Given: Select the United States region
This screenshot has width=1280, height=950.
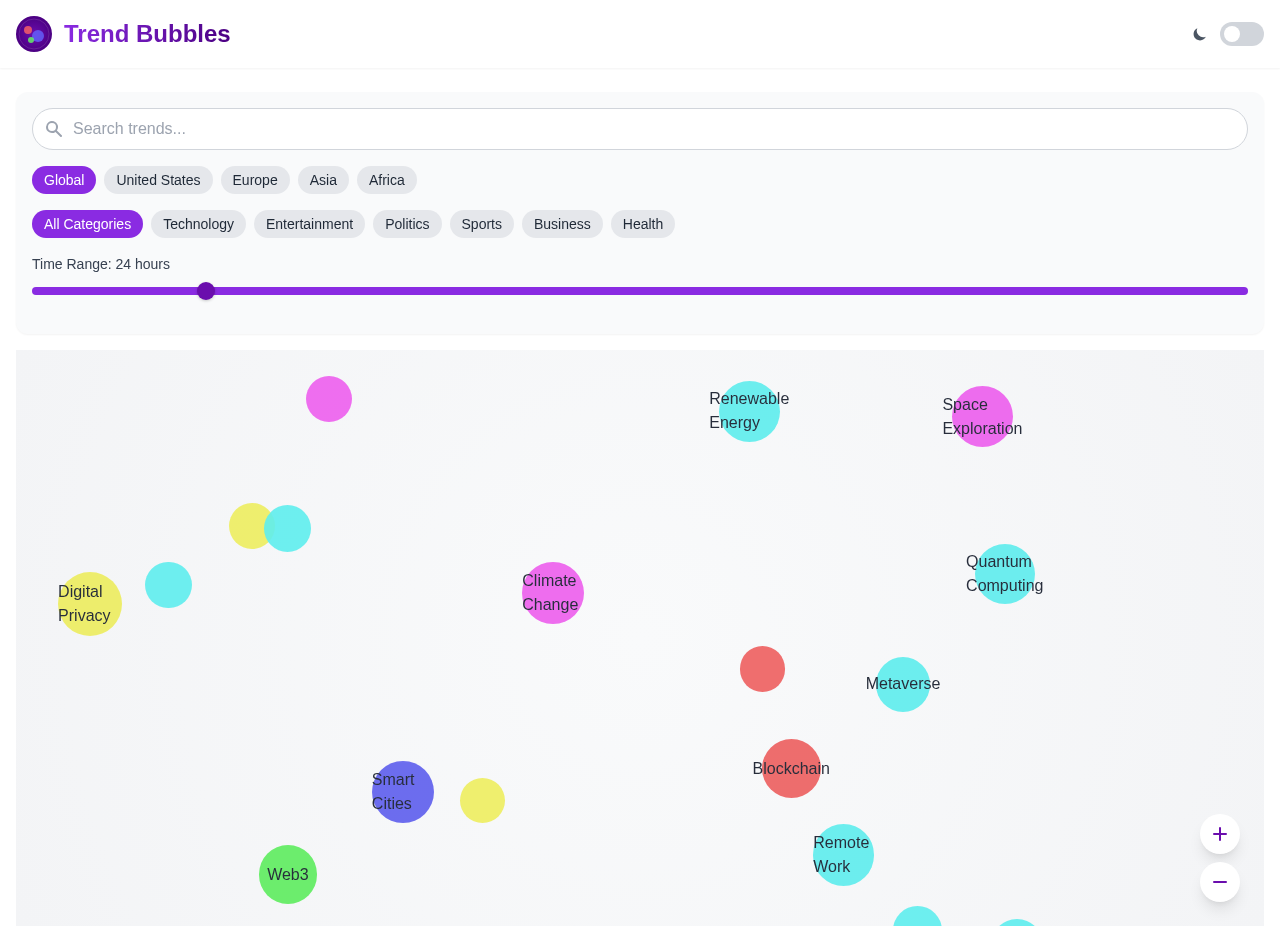Looking at the screenshot, I should 158,180.
